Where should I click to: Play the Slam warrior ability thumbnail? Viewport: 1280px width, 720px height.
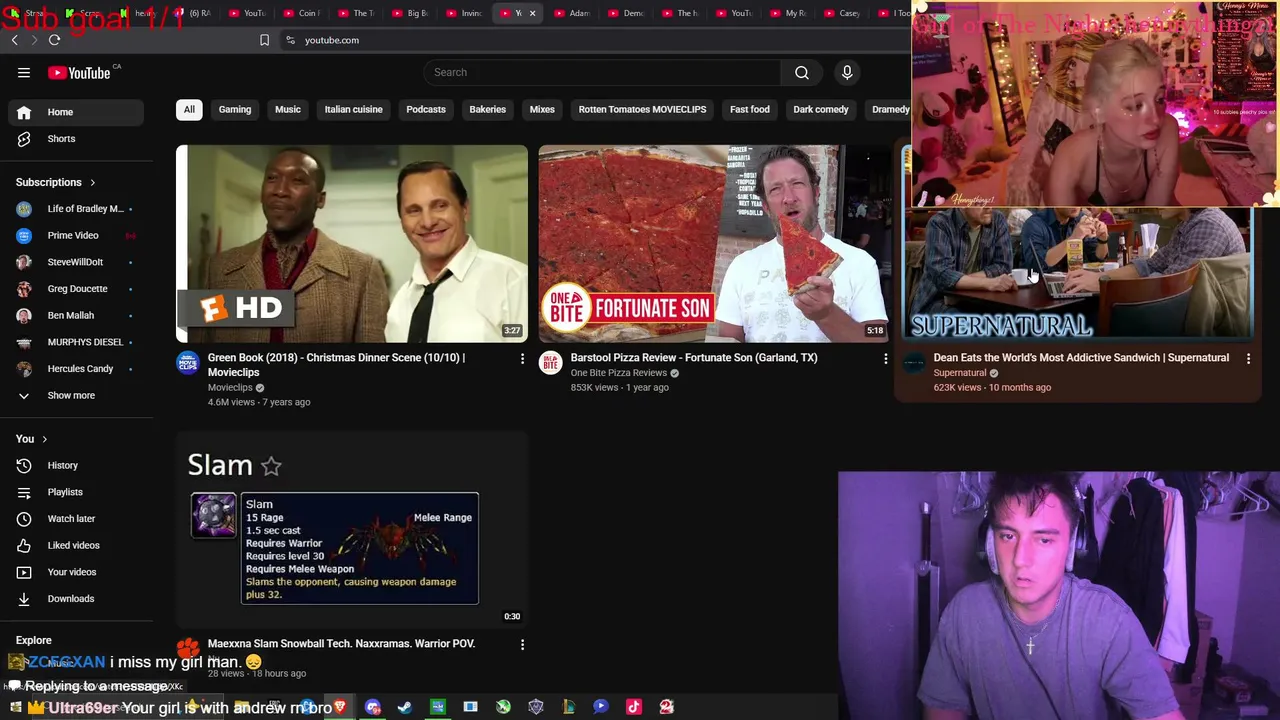click(x=352, y=530)
